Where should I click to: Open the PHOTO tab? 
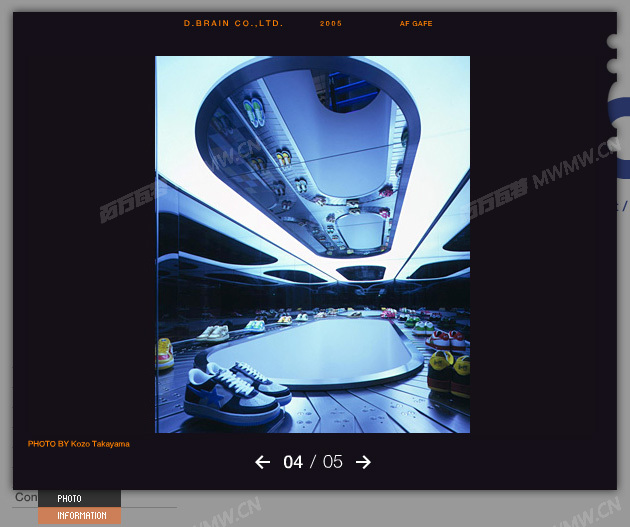tap(80, 498)
